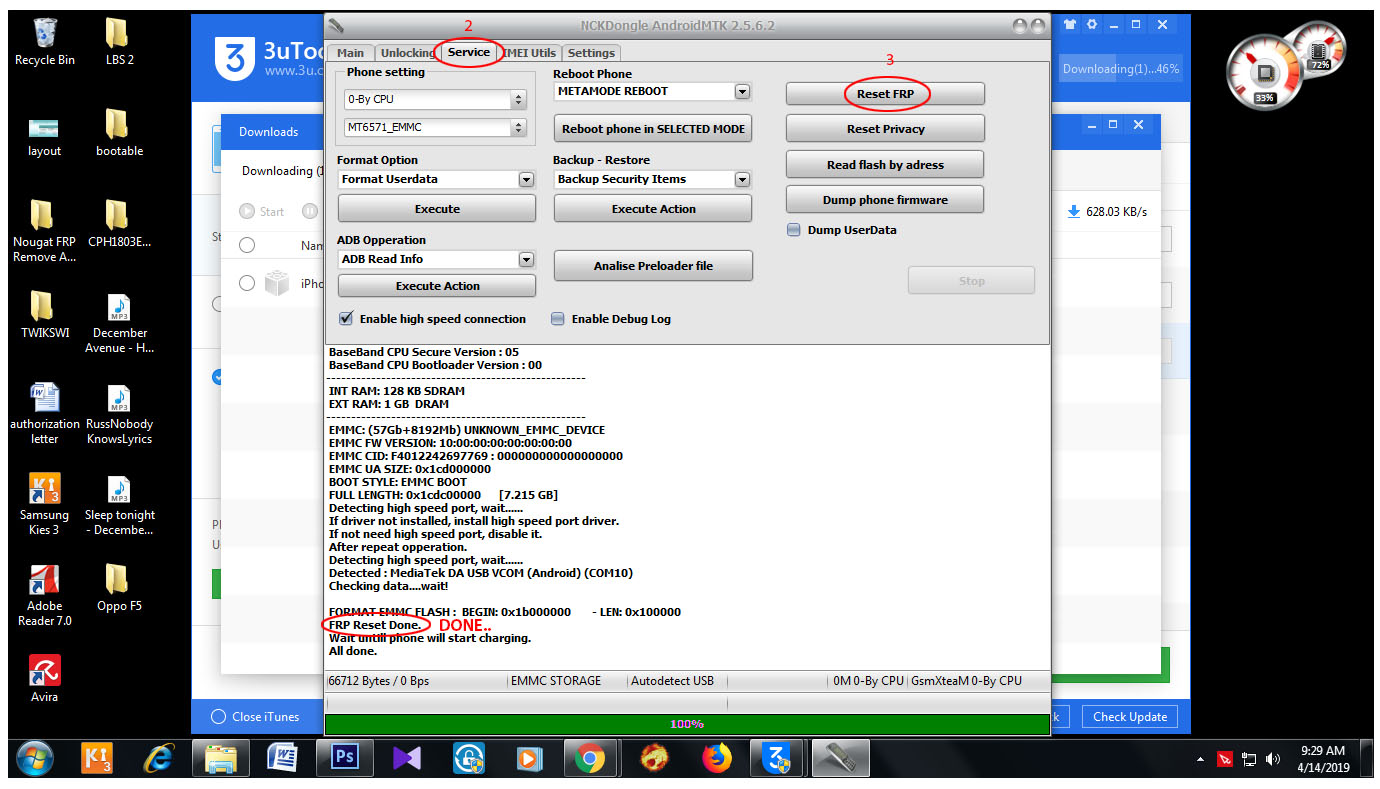Expand the ADB Read Info dropdown
Viewport: 1380px width, 789px height.
(526, 259)
